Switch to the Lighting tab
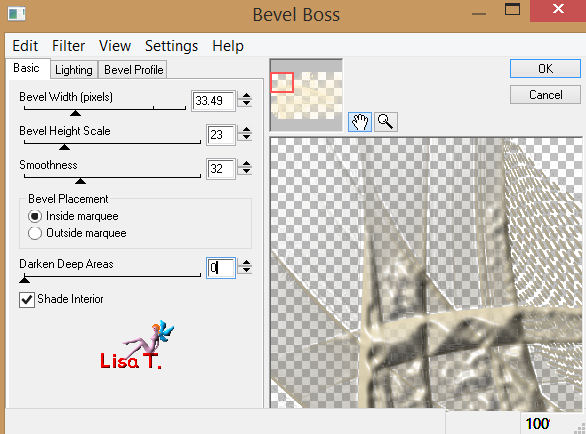Viewport: 586px width, 434px height. pyautogui.click(x=74, y=70)
